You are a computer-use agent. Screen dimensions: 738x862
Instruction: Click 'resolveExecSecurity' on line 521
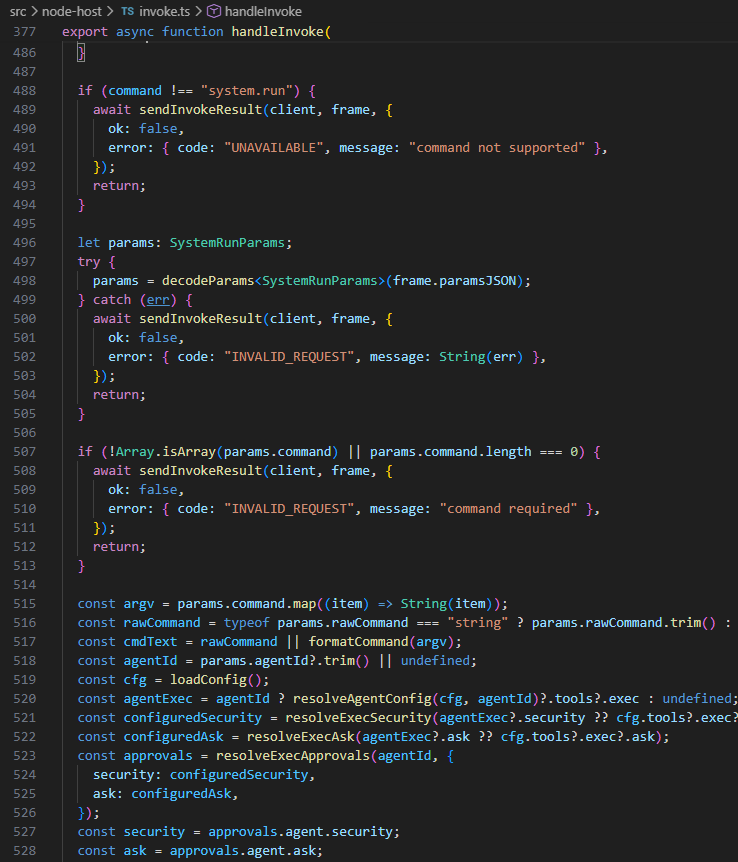358,718
